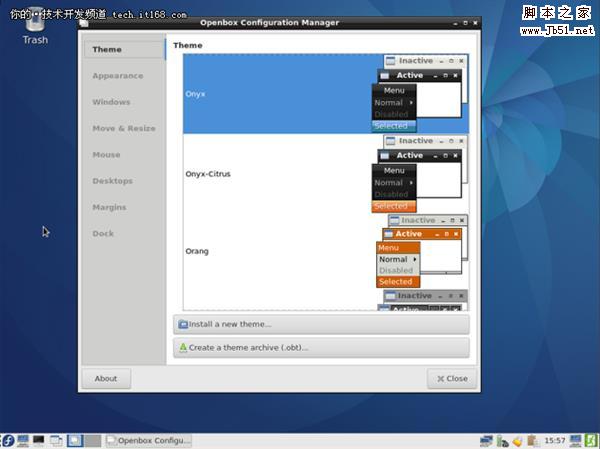The height and width of the screenshot is (449, 600).
Task: Maximize the Openbox Configuration Manager window
Action: pyautogui.click(x=465, y=23)
